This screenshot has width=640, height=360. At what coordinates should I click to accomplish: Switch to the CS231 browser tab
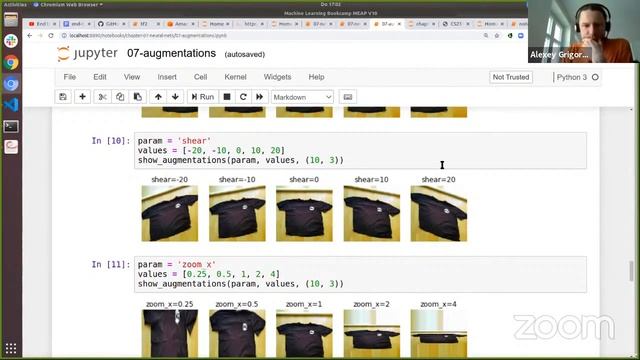(456, 24)
